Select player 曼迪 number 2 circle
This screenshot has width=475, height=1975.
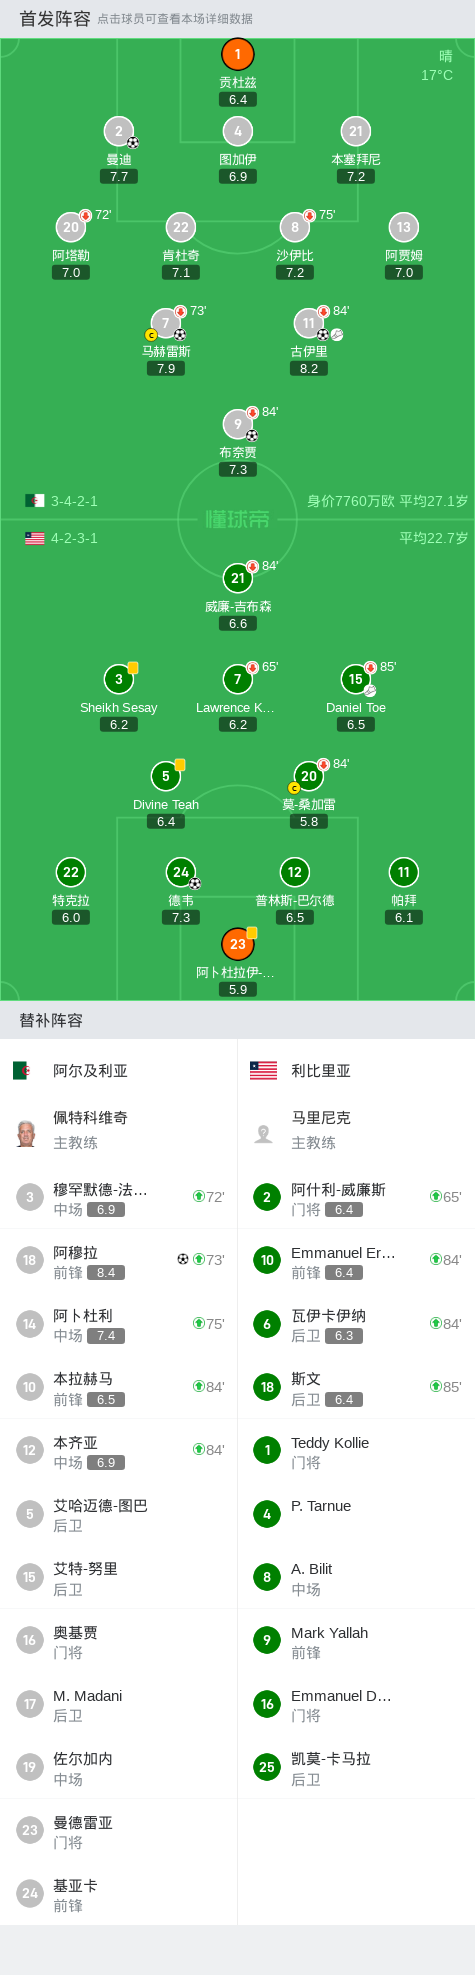[119, 131]
